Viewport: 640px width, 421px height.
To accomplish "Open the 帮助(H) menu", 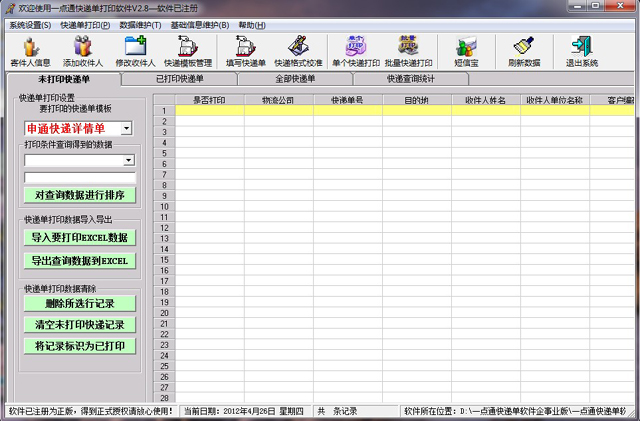I will (252, 25).
